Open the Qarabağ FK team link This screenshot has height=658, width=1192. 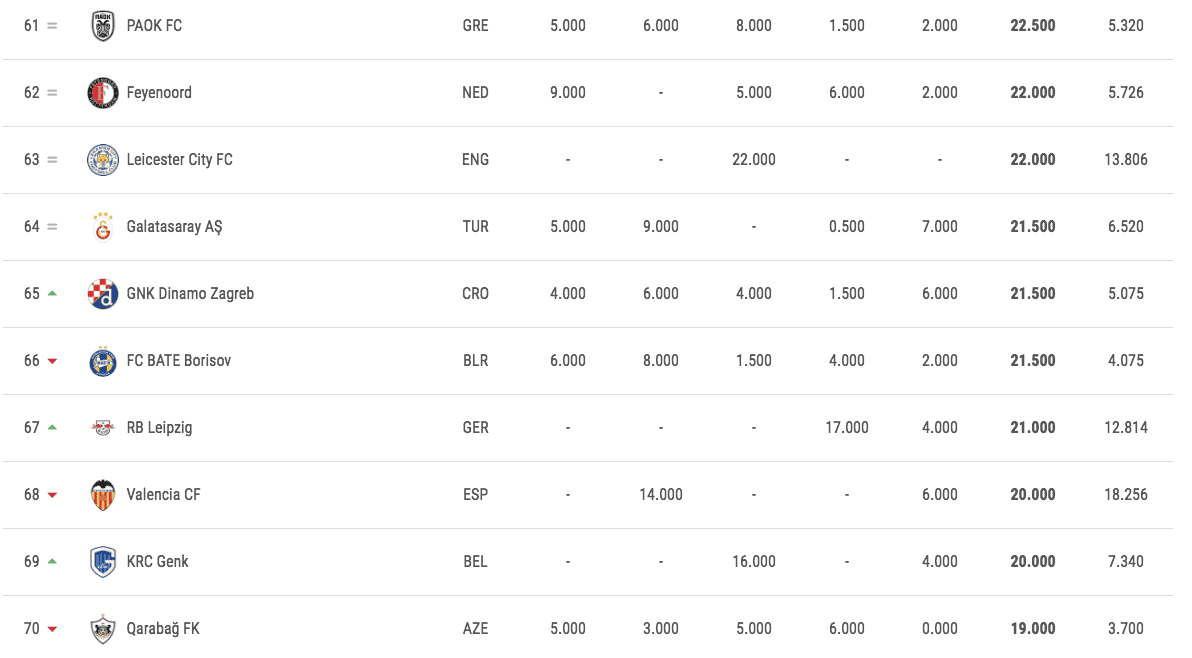click(x=163, y=628)
